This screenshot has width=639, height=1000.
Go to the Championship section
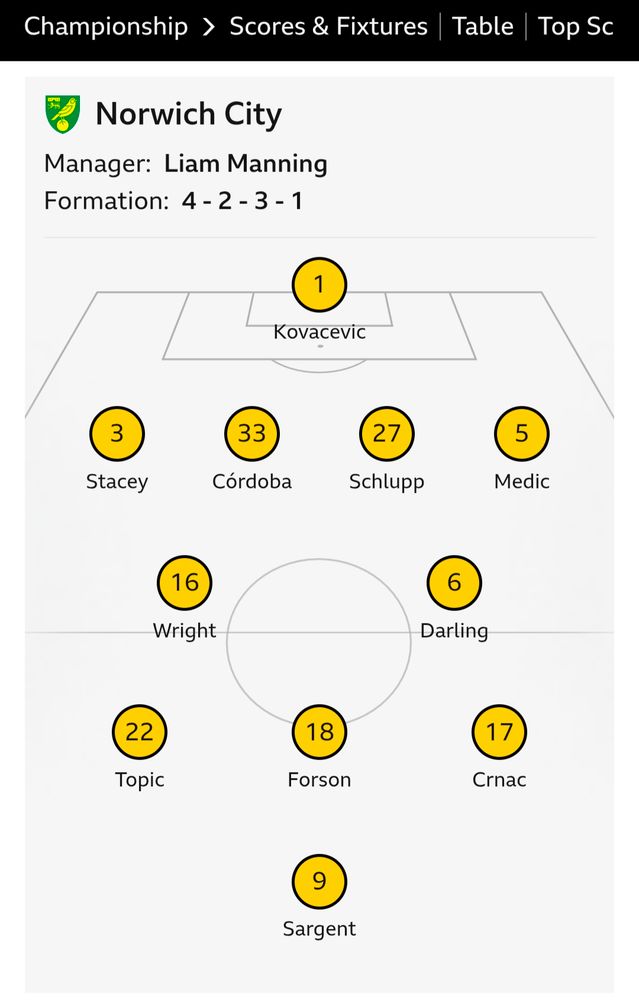(x=104, y=27)
